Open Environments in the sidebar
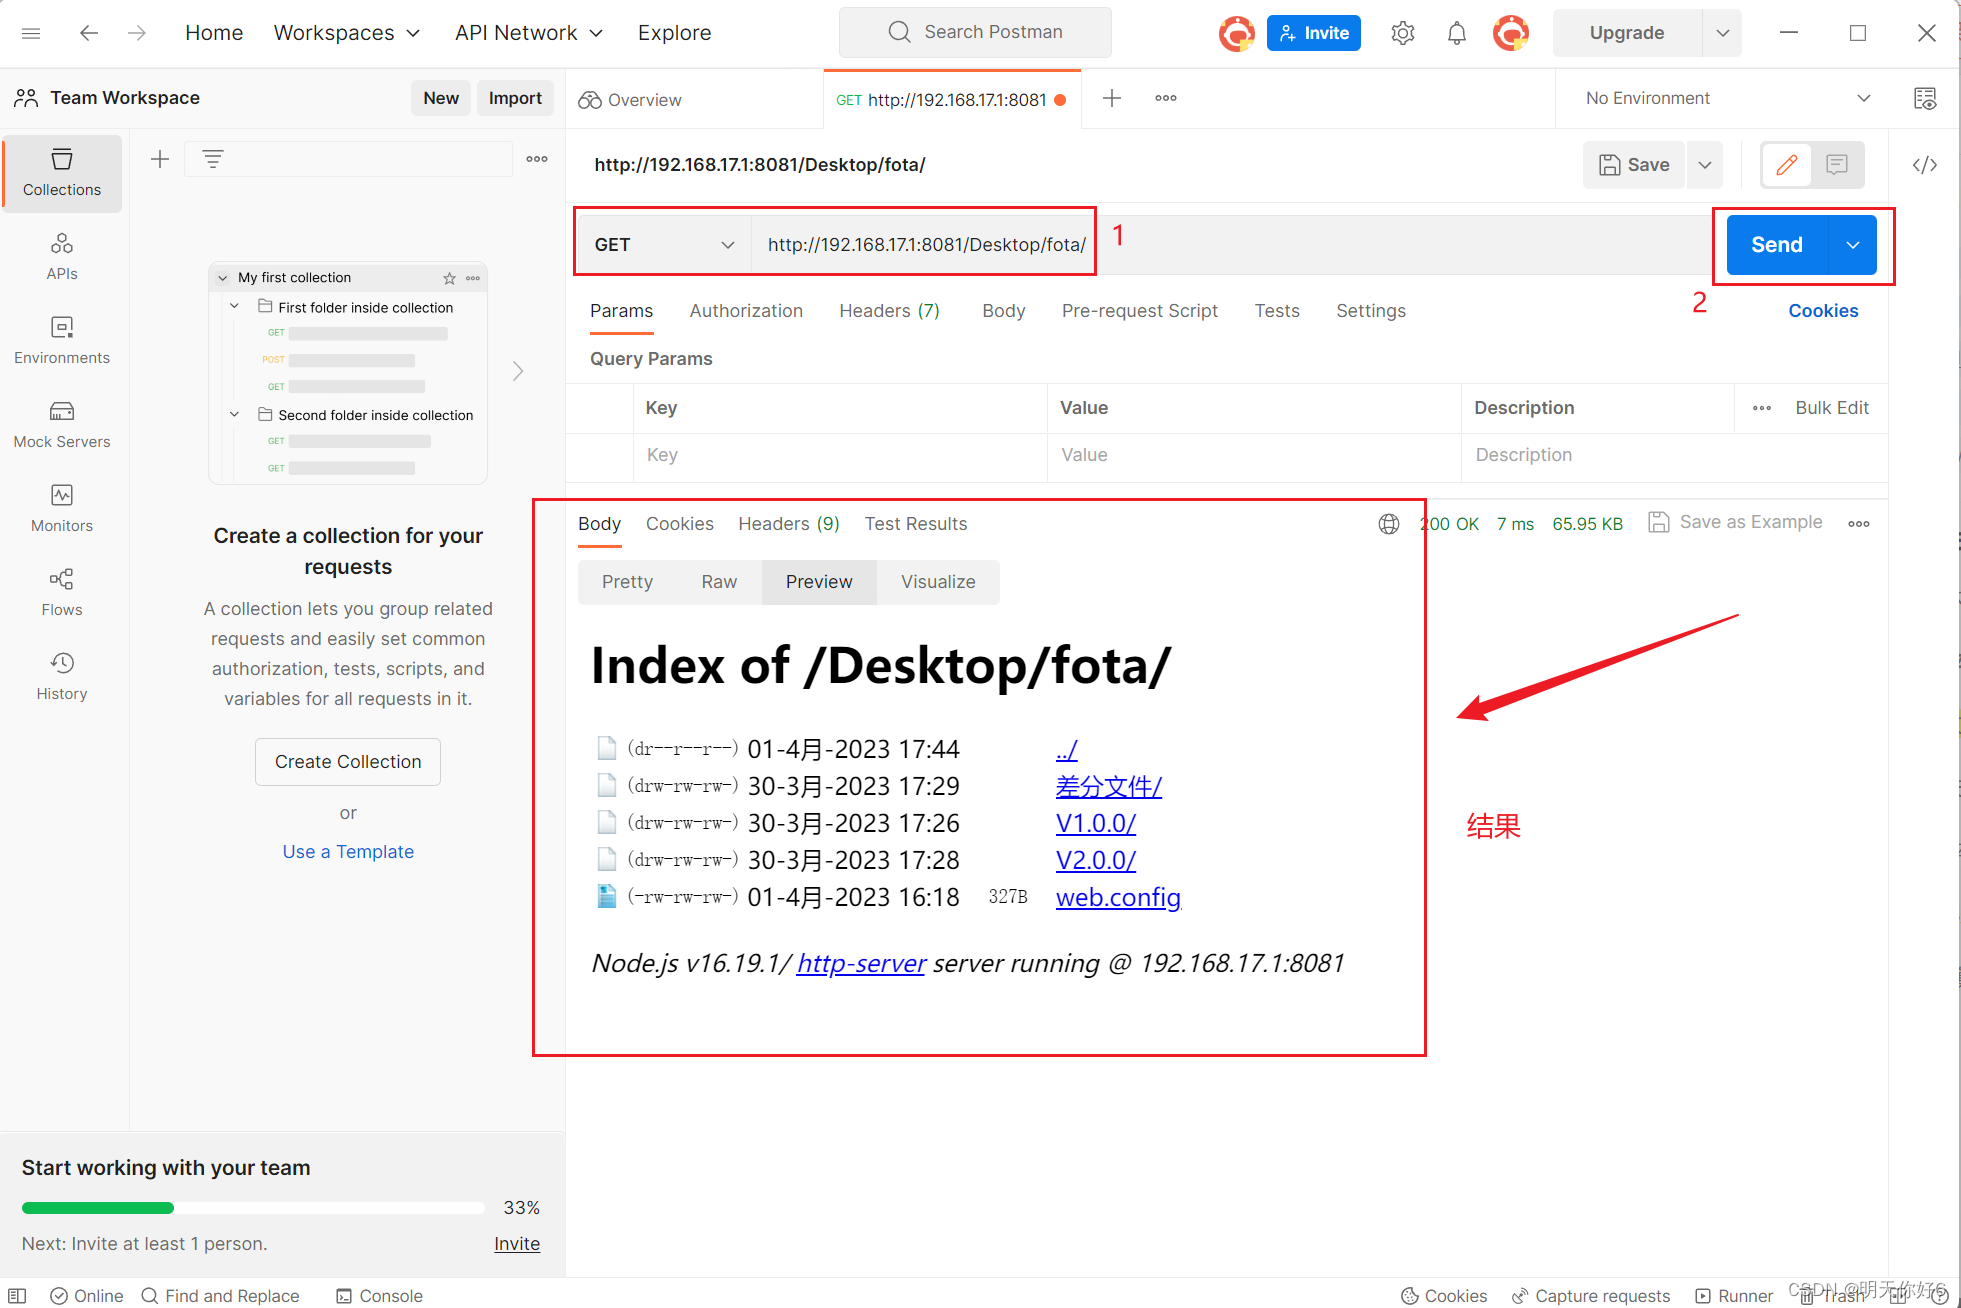Screen dimensions: 1961x1308 pos(62,341)
